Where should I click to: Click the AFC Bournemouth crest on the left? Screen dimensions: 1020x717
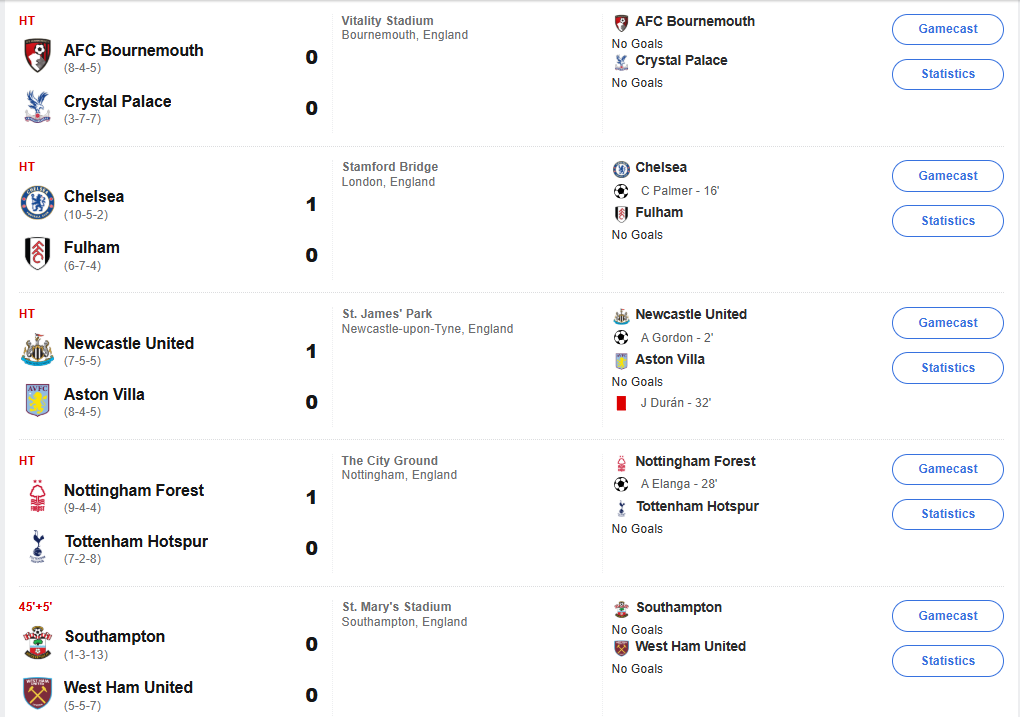pos(38,56)
